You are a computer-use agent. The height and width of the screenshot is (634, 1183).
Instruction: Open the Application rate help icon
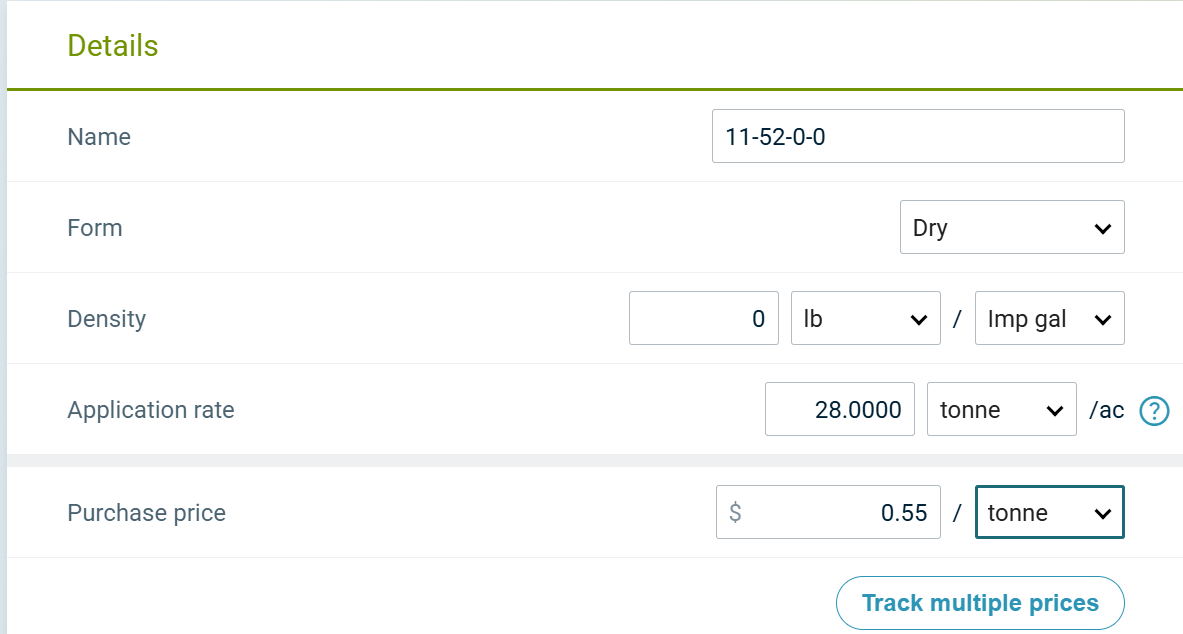[1155, 410]
